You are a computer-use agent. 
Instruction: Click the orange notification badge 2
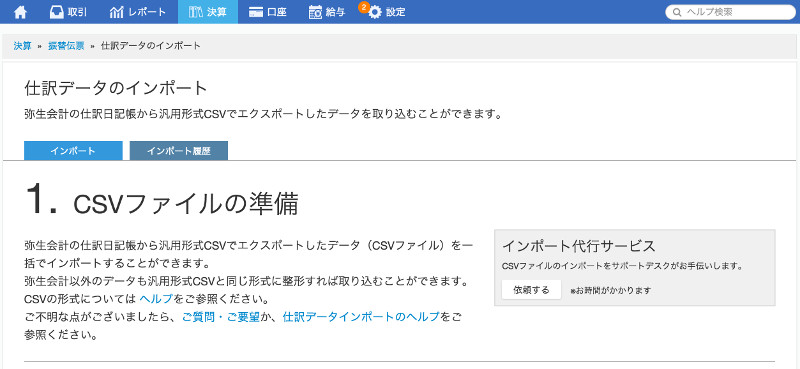tap(363, 7)
